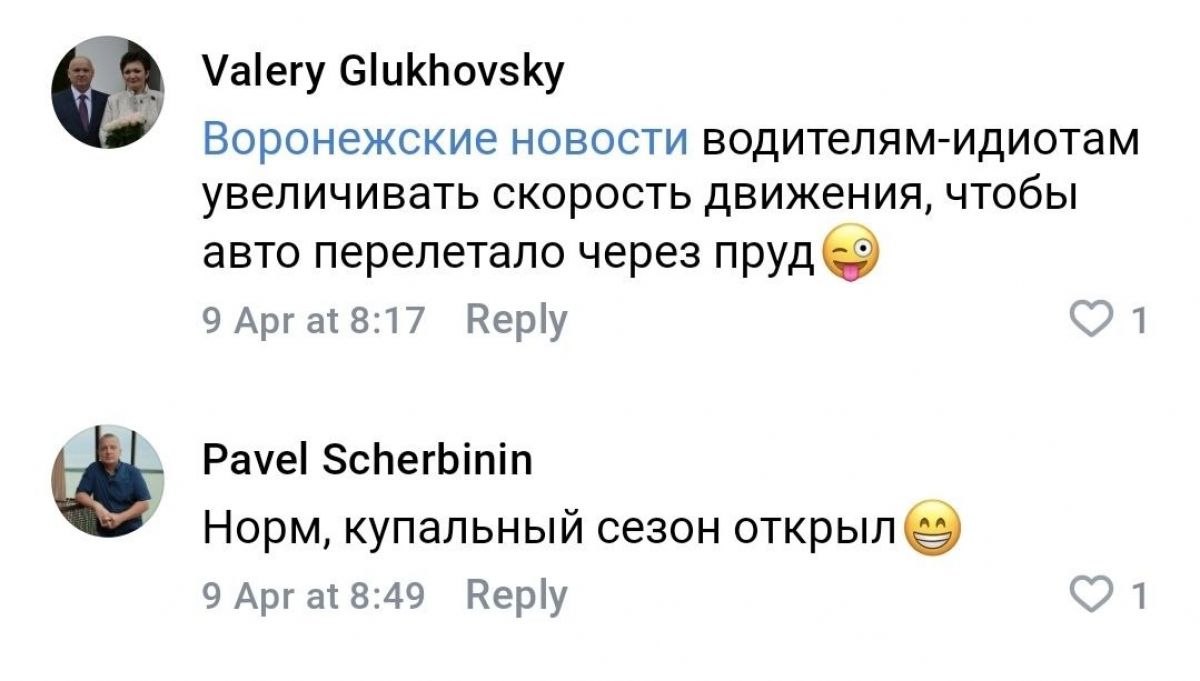
Task: Open Valery Glukhovsky's profile picture
Action: click(x=108, y=92)
